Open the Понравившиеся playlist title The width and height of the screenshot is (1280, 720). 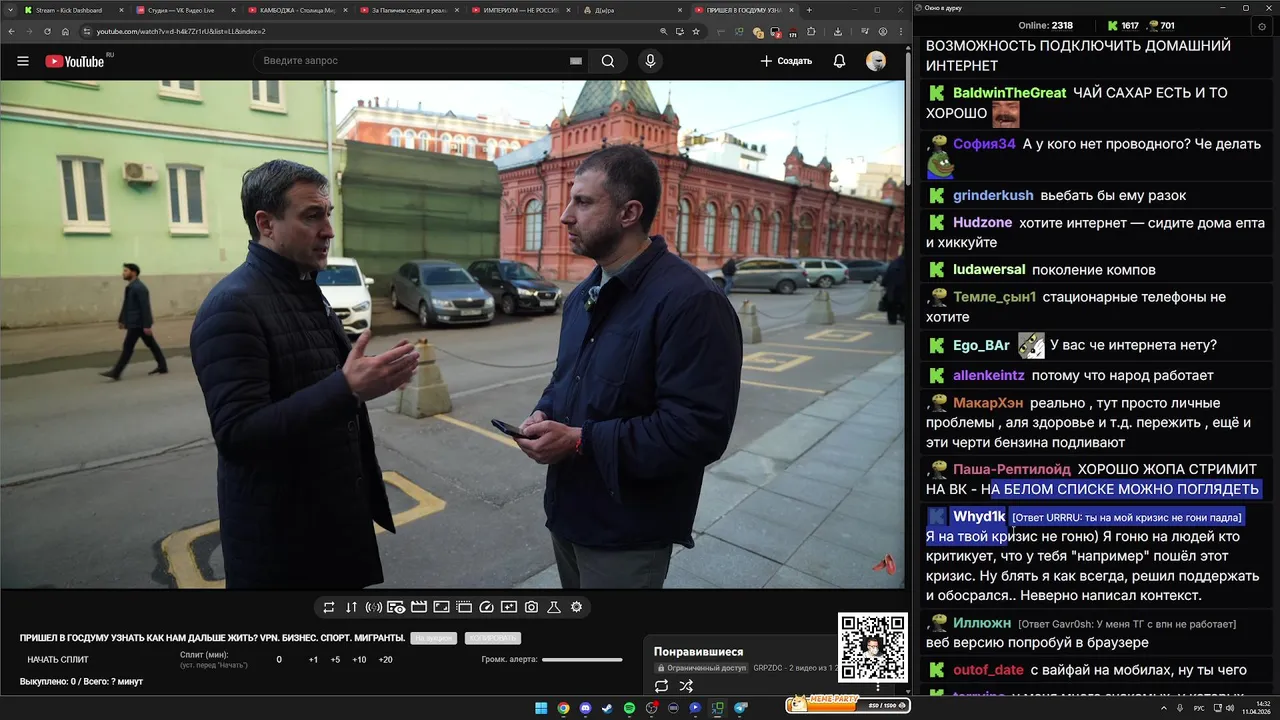pyautogui.click(x=698, y=652)
